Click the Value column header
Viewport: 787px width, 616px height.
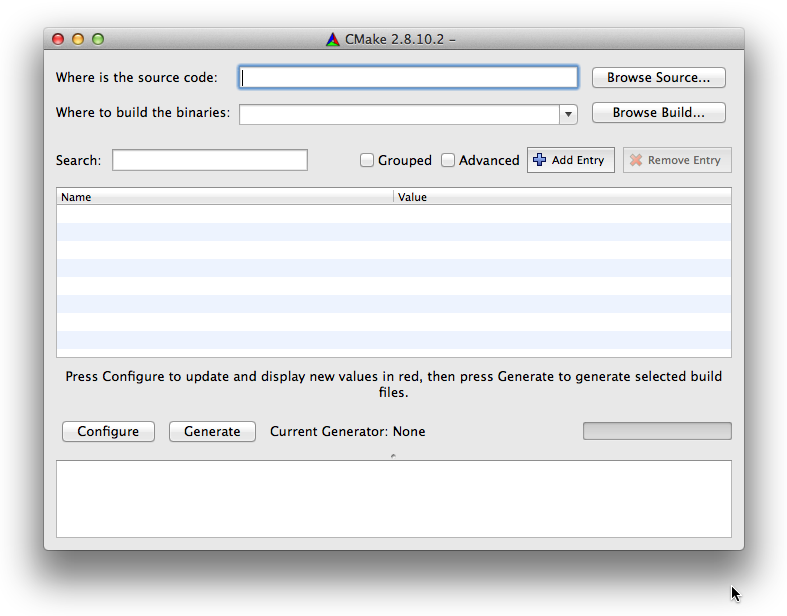[x=562, y=197]
